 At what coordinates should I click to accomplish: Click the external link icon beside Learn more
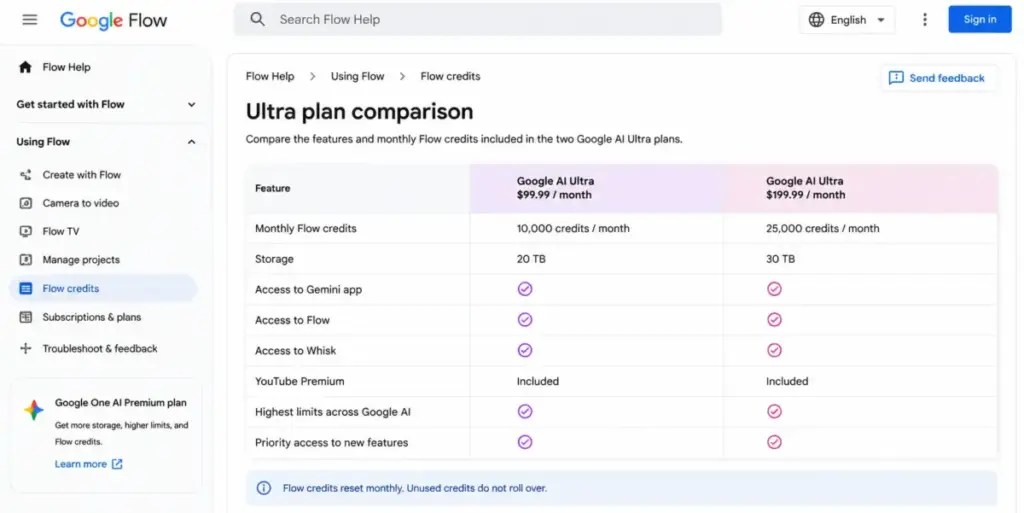[x=117, y=464]
